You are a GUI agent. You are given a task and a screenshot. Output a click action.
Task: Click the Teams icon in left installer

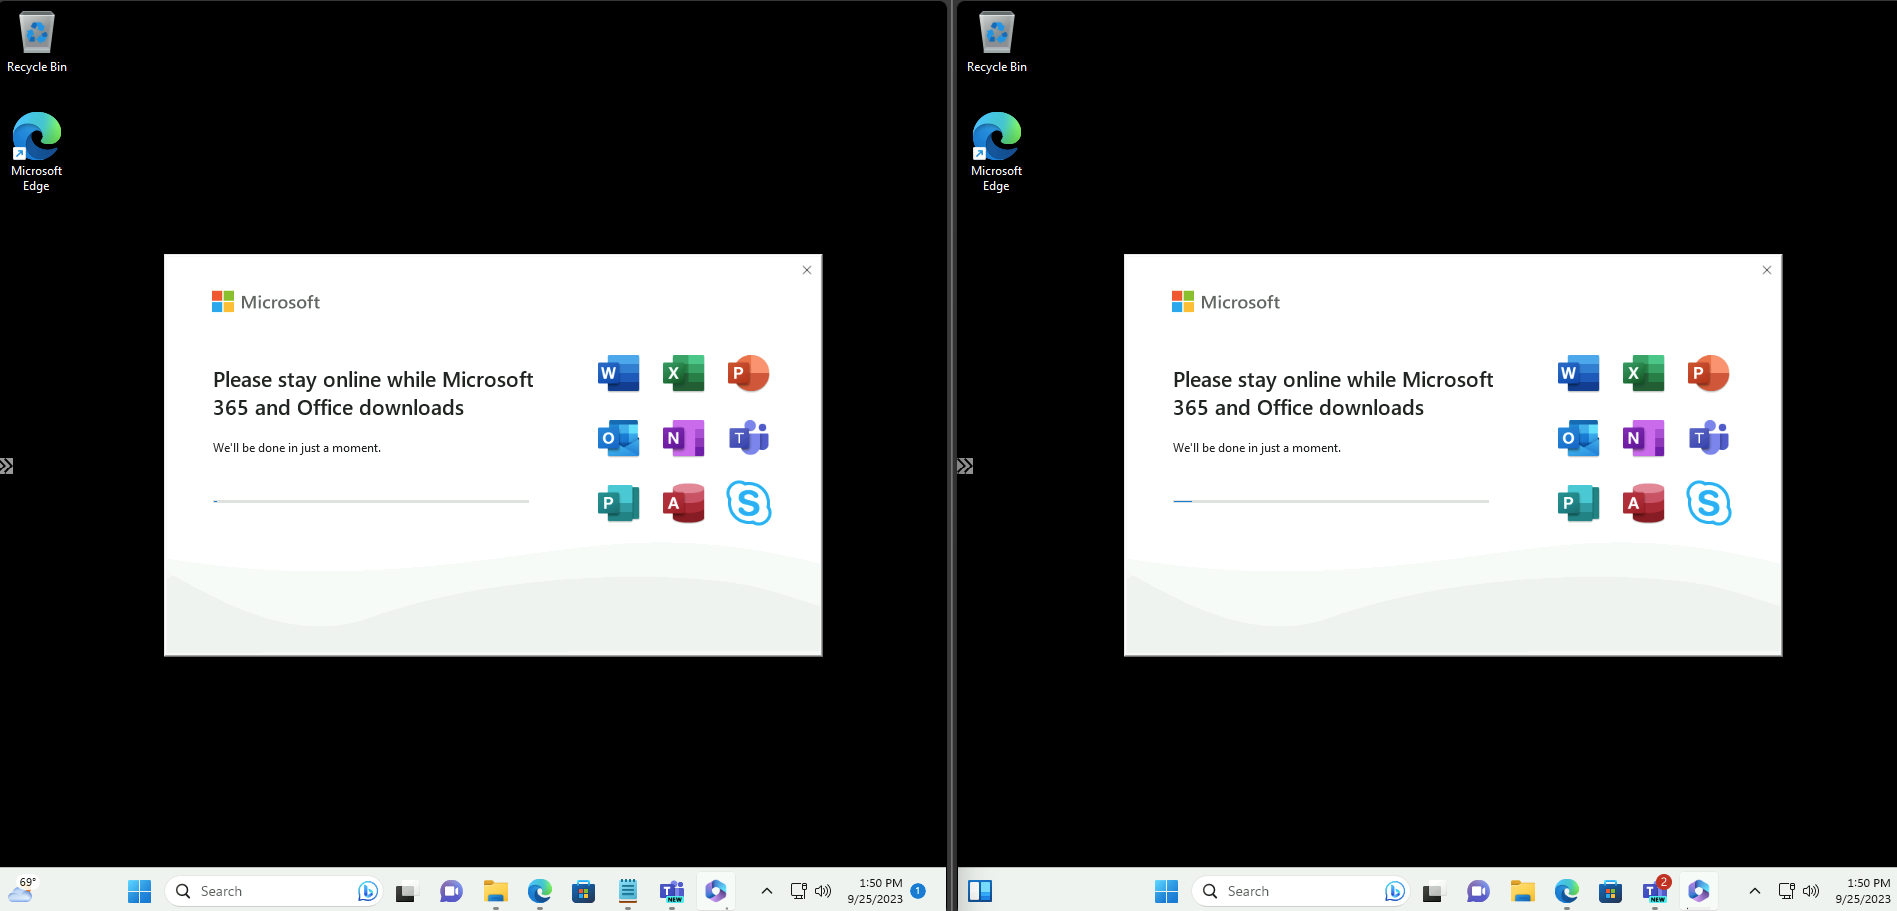(748, 438)
